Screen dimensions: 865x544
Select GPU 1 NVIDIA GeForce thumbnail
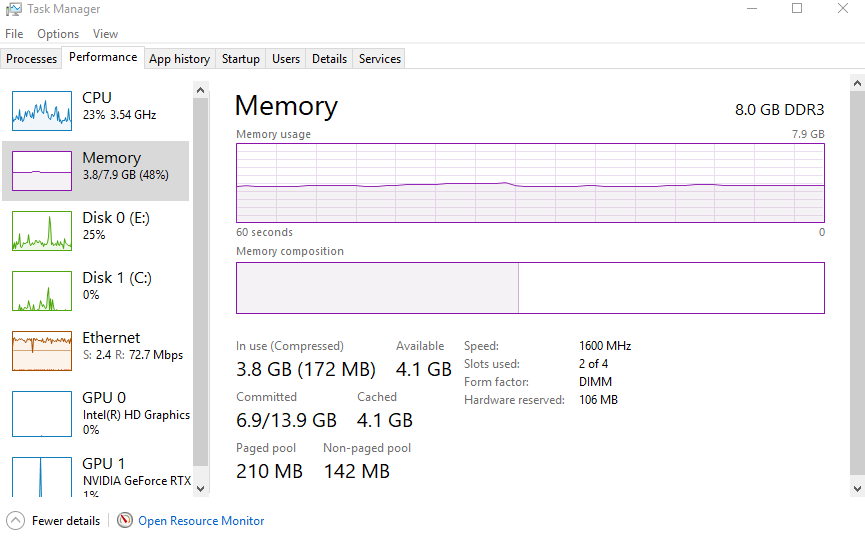pyautogui.click(x=42, y=476)
